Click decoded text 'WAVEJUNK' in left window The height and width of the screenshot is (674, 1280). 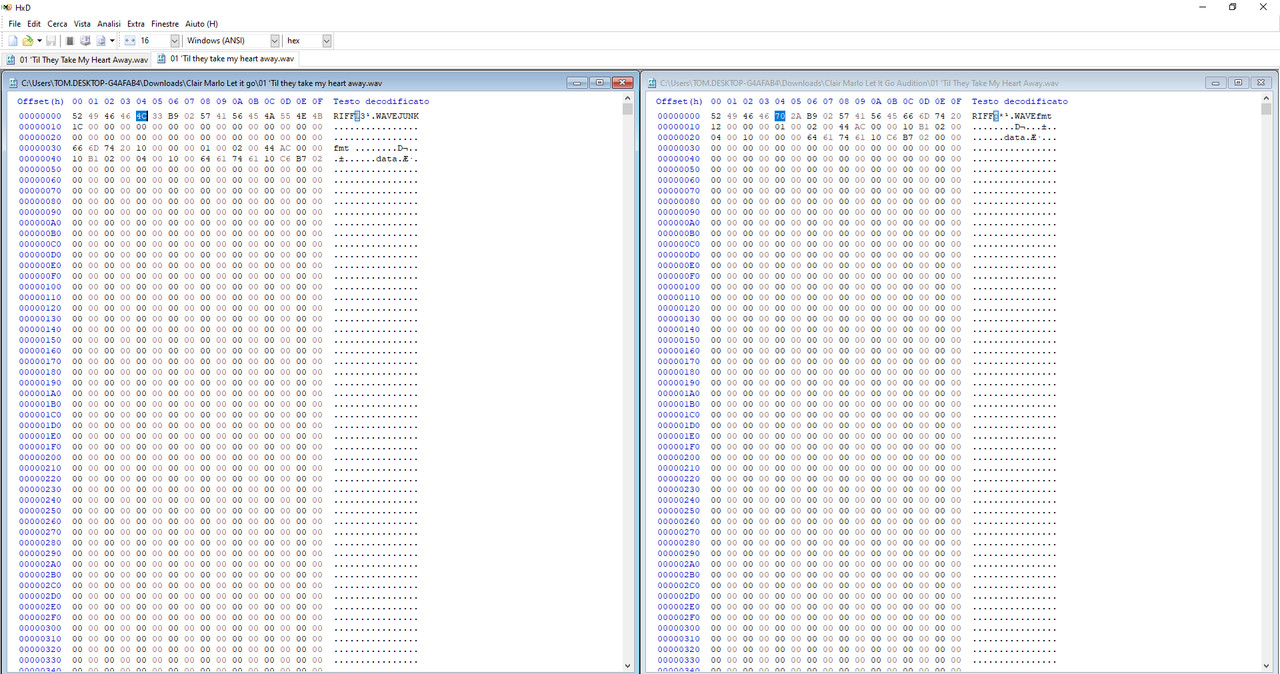point(398,116)
